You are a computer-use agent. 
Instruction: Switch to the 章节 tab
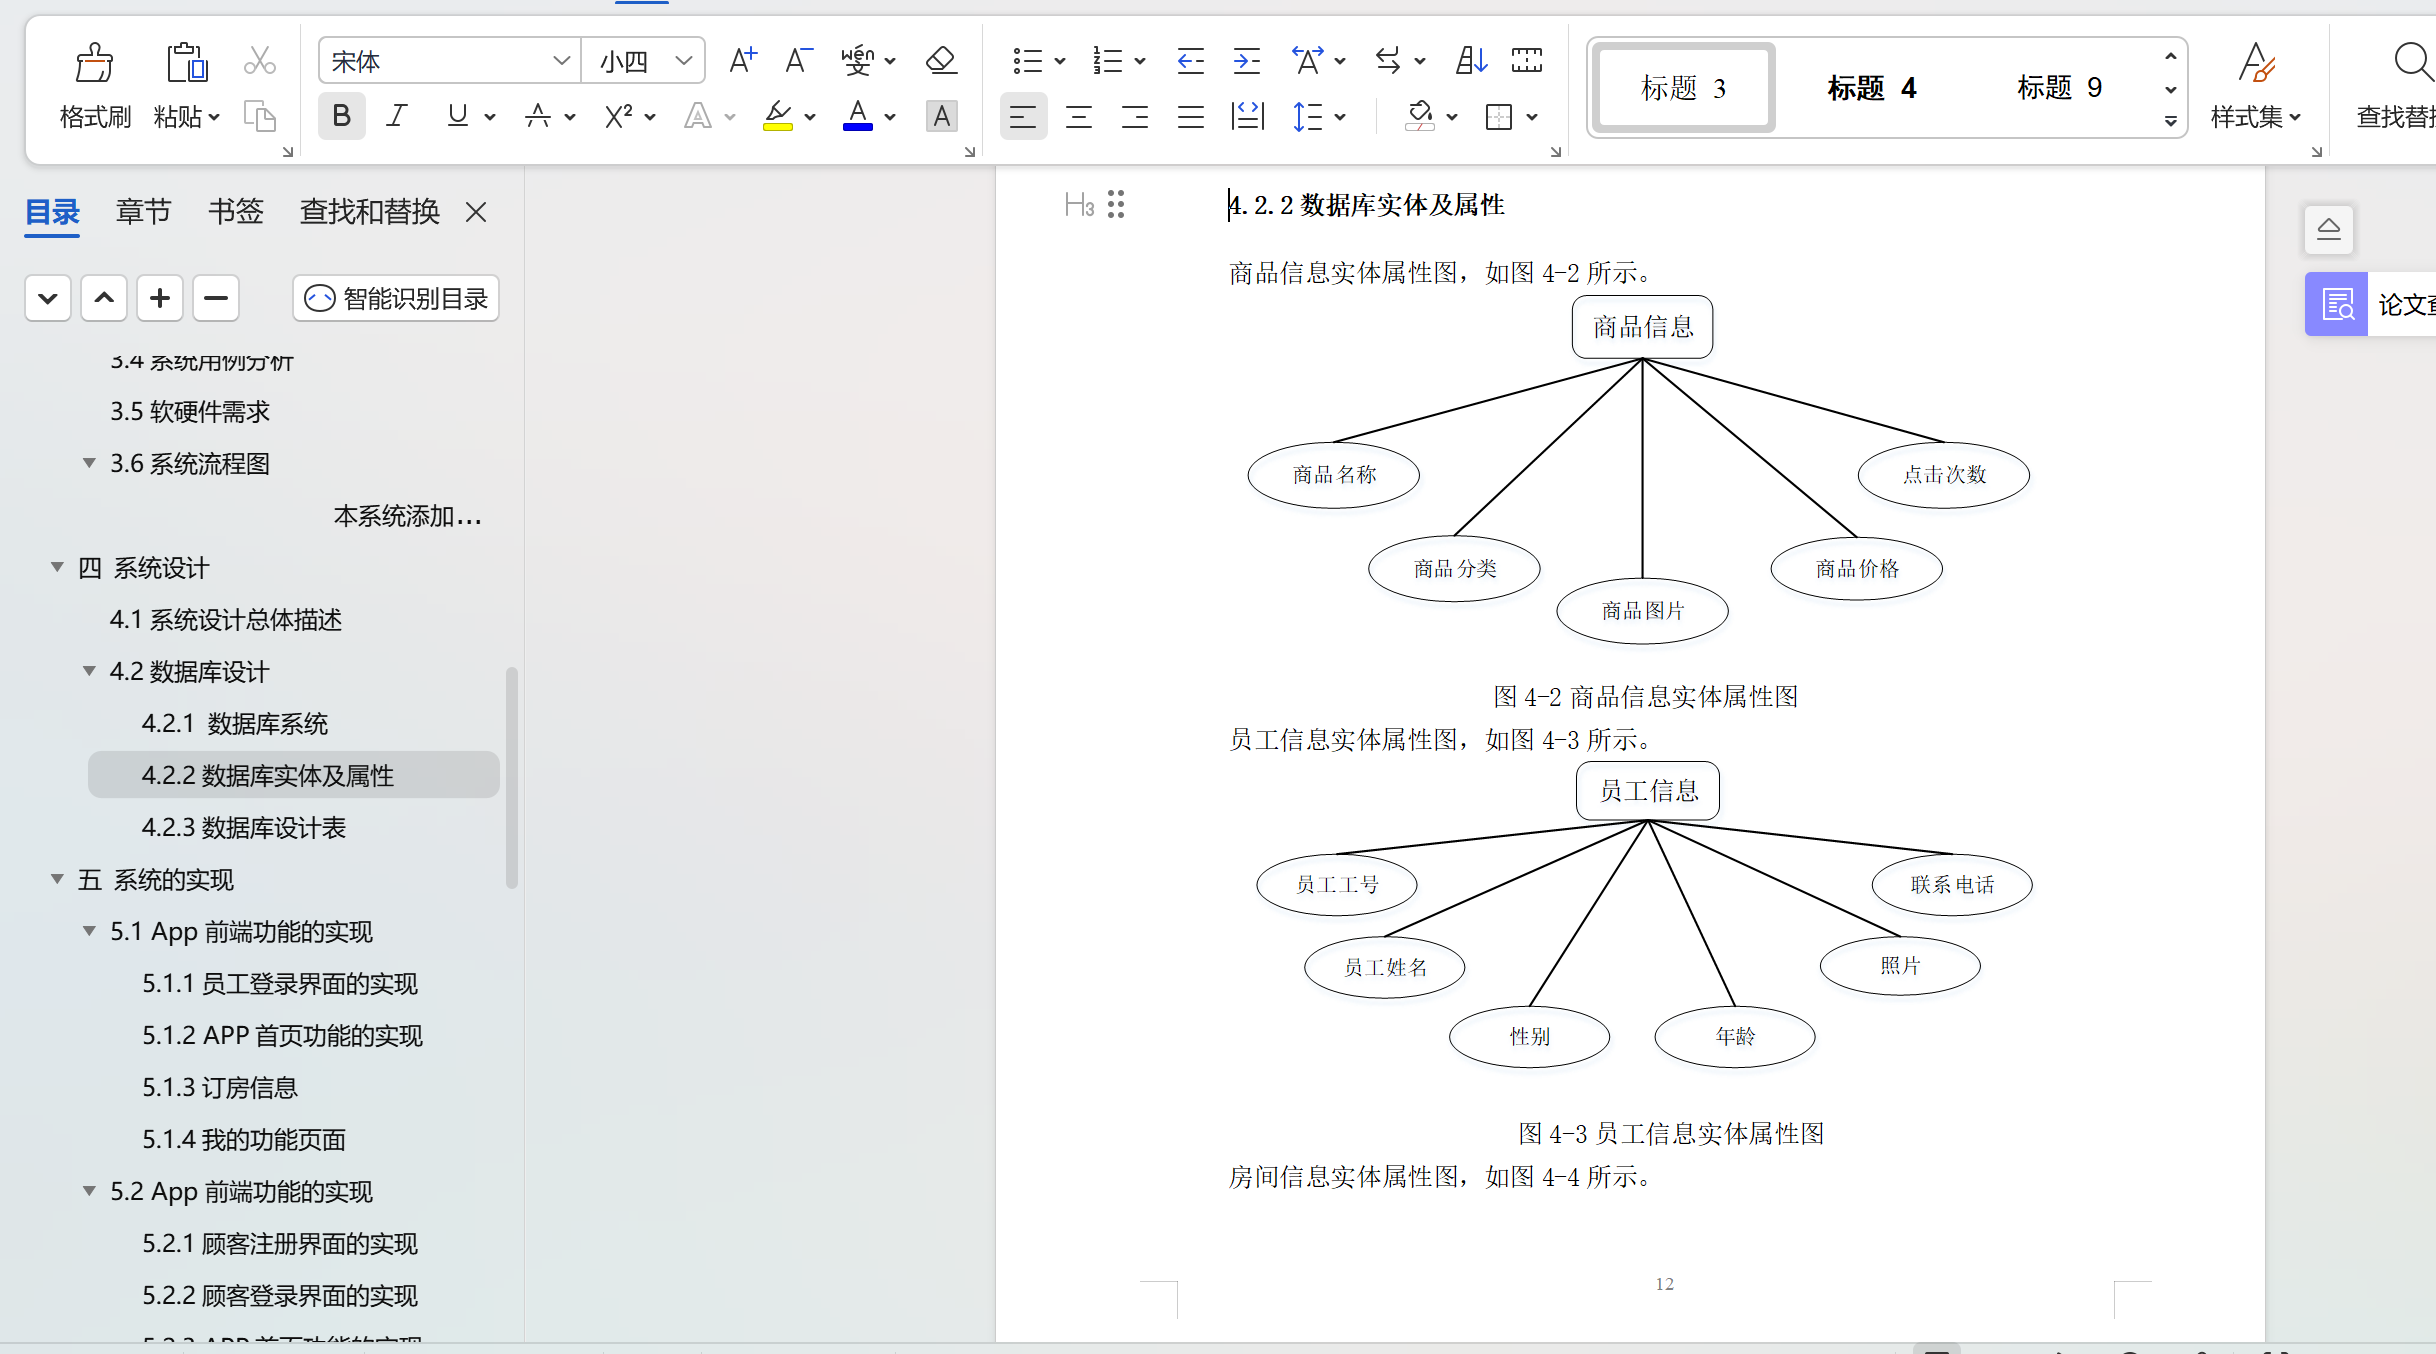pyautogui.click(x=143, y=211)
